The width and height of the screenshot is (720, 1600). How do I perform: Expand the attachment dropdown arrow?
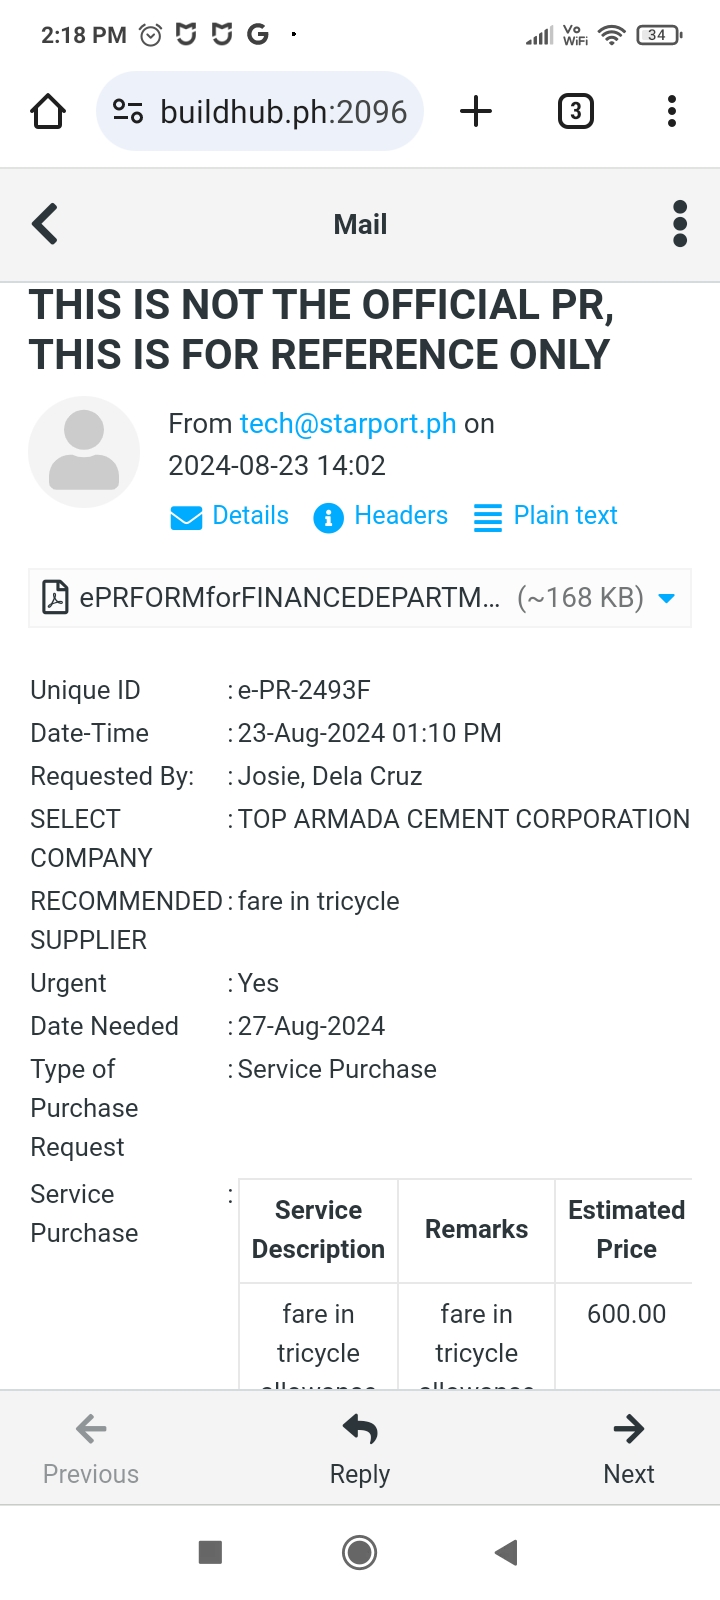(667, 598)
